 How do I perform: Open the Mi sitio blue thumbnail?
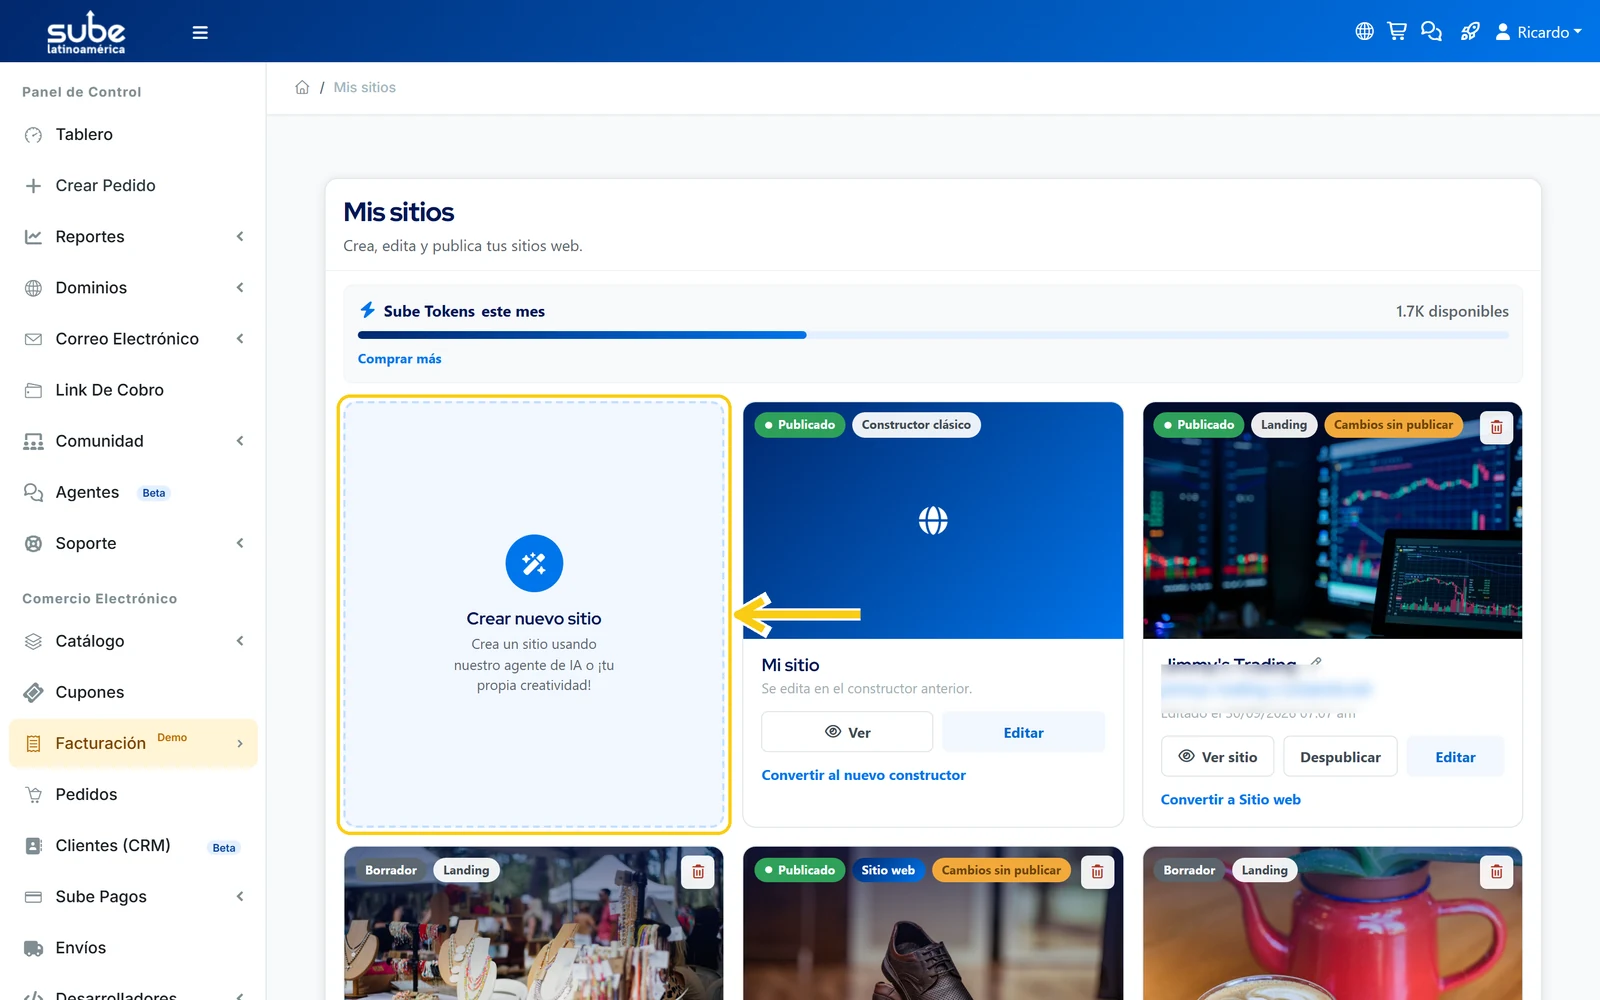[933, 520]
